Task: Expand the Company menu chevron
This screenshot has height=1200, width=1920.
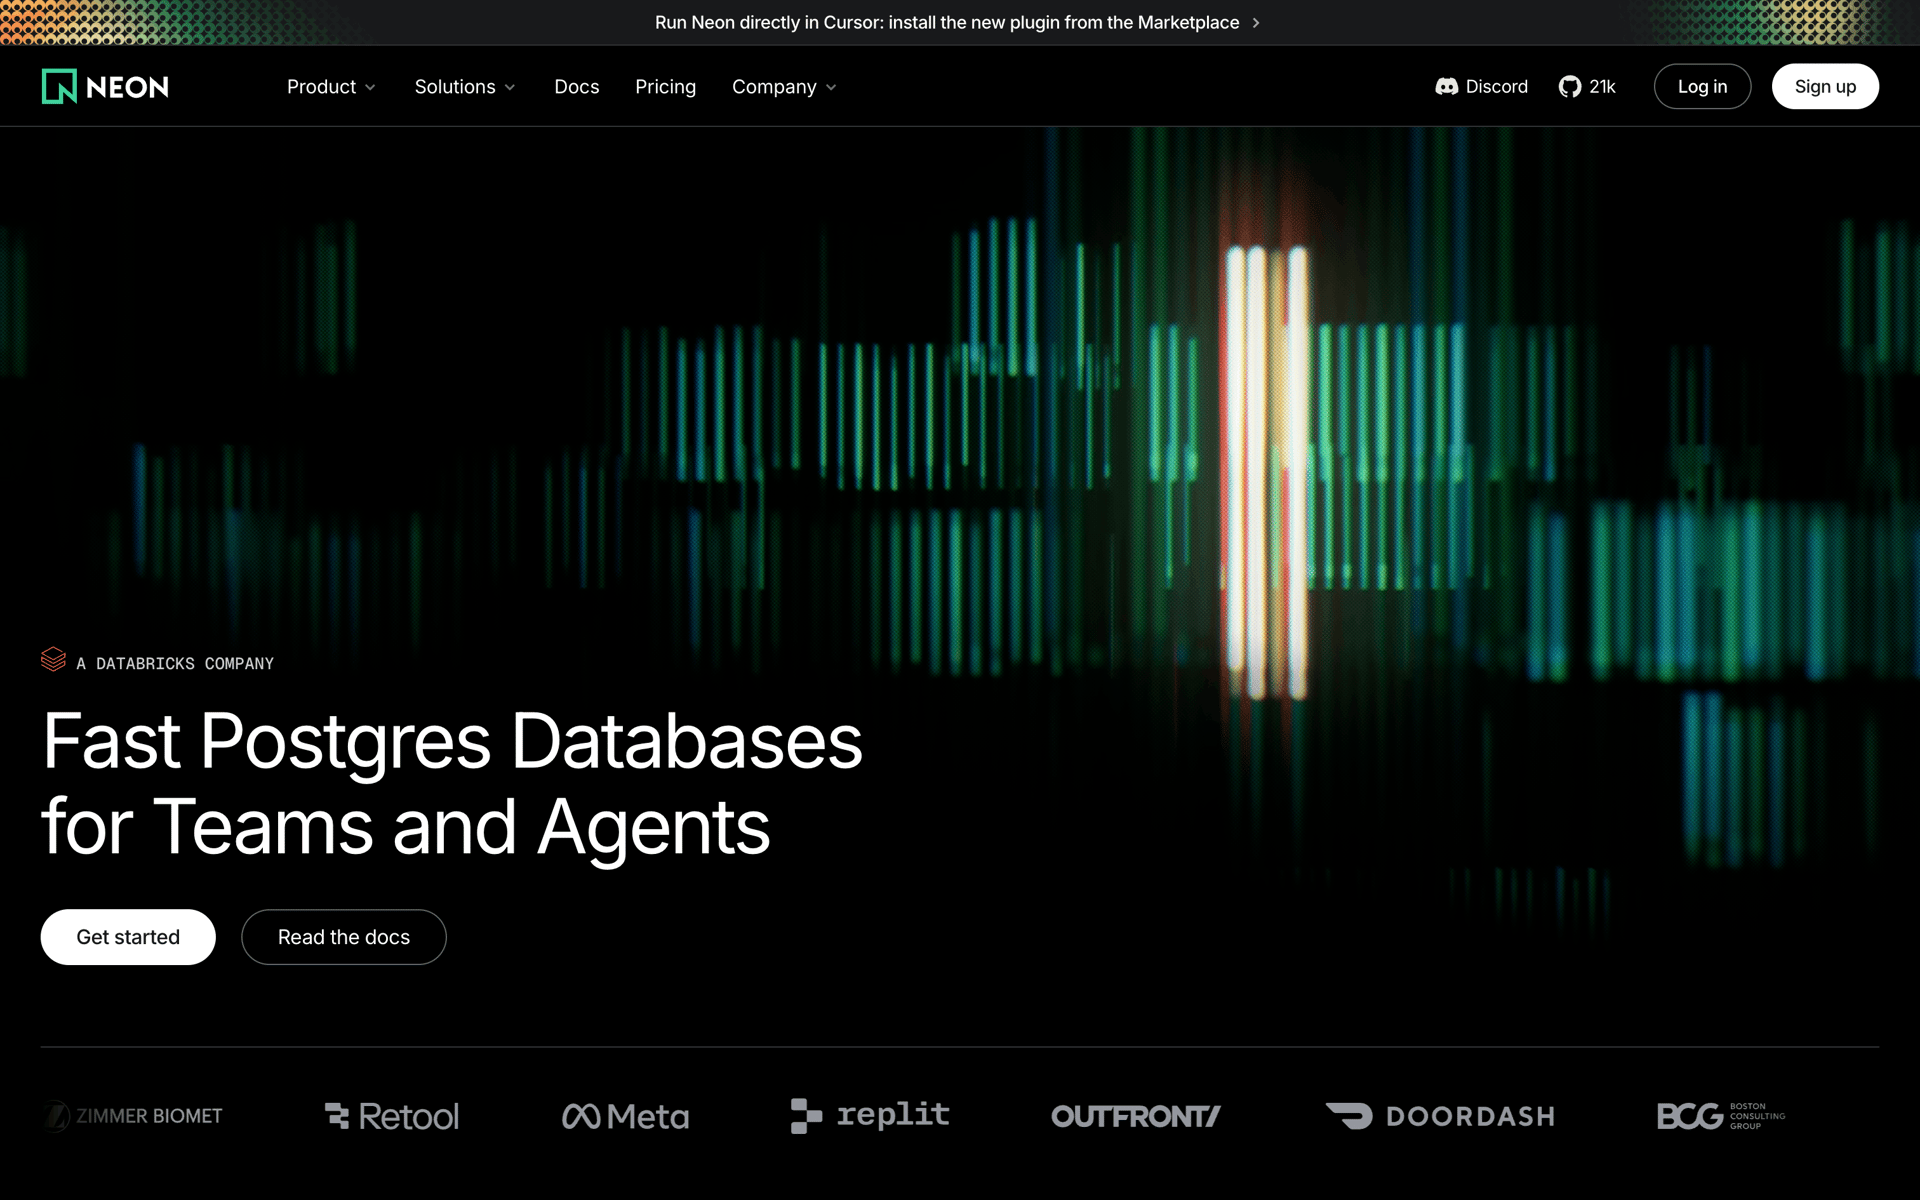Action: coord(831,88)
